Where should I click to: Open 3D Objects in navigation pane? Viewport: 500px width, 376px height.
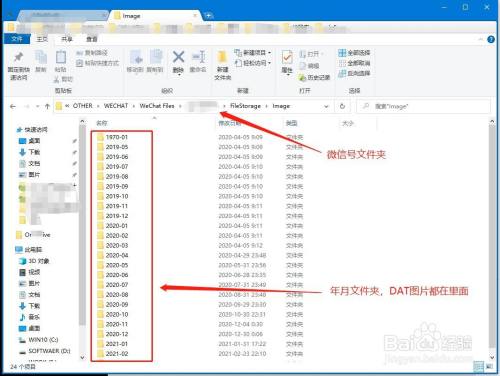click(34, 261)
